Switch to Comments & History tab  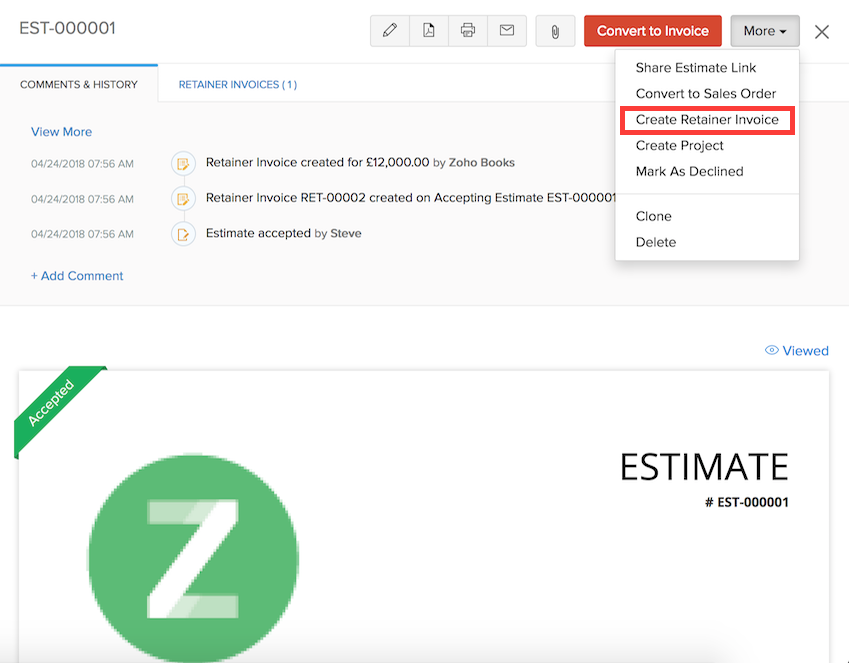point(79,84)
